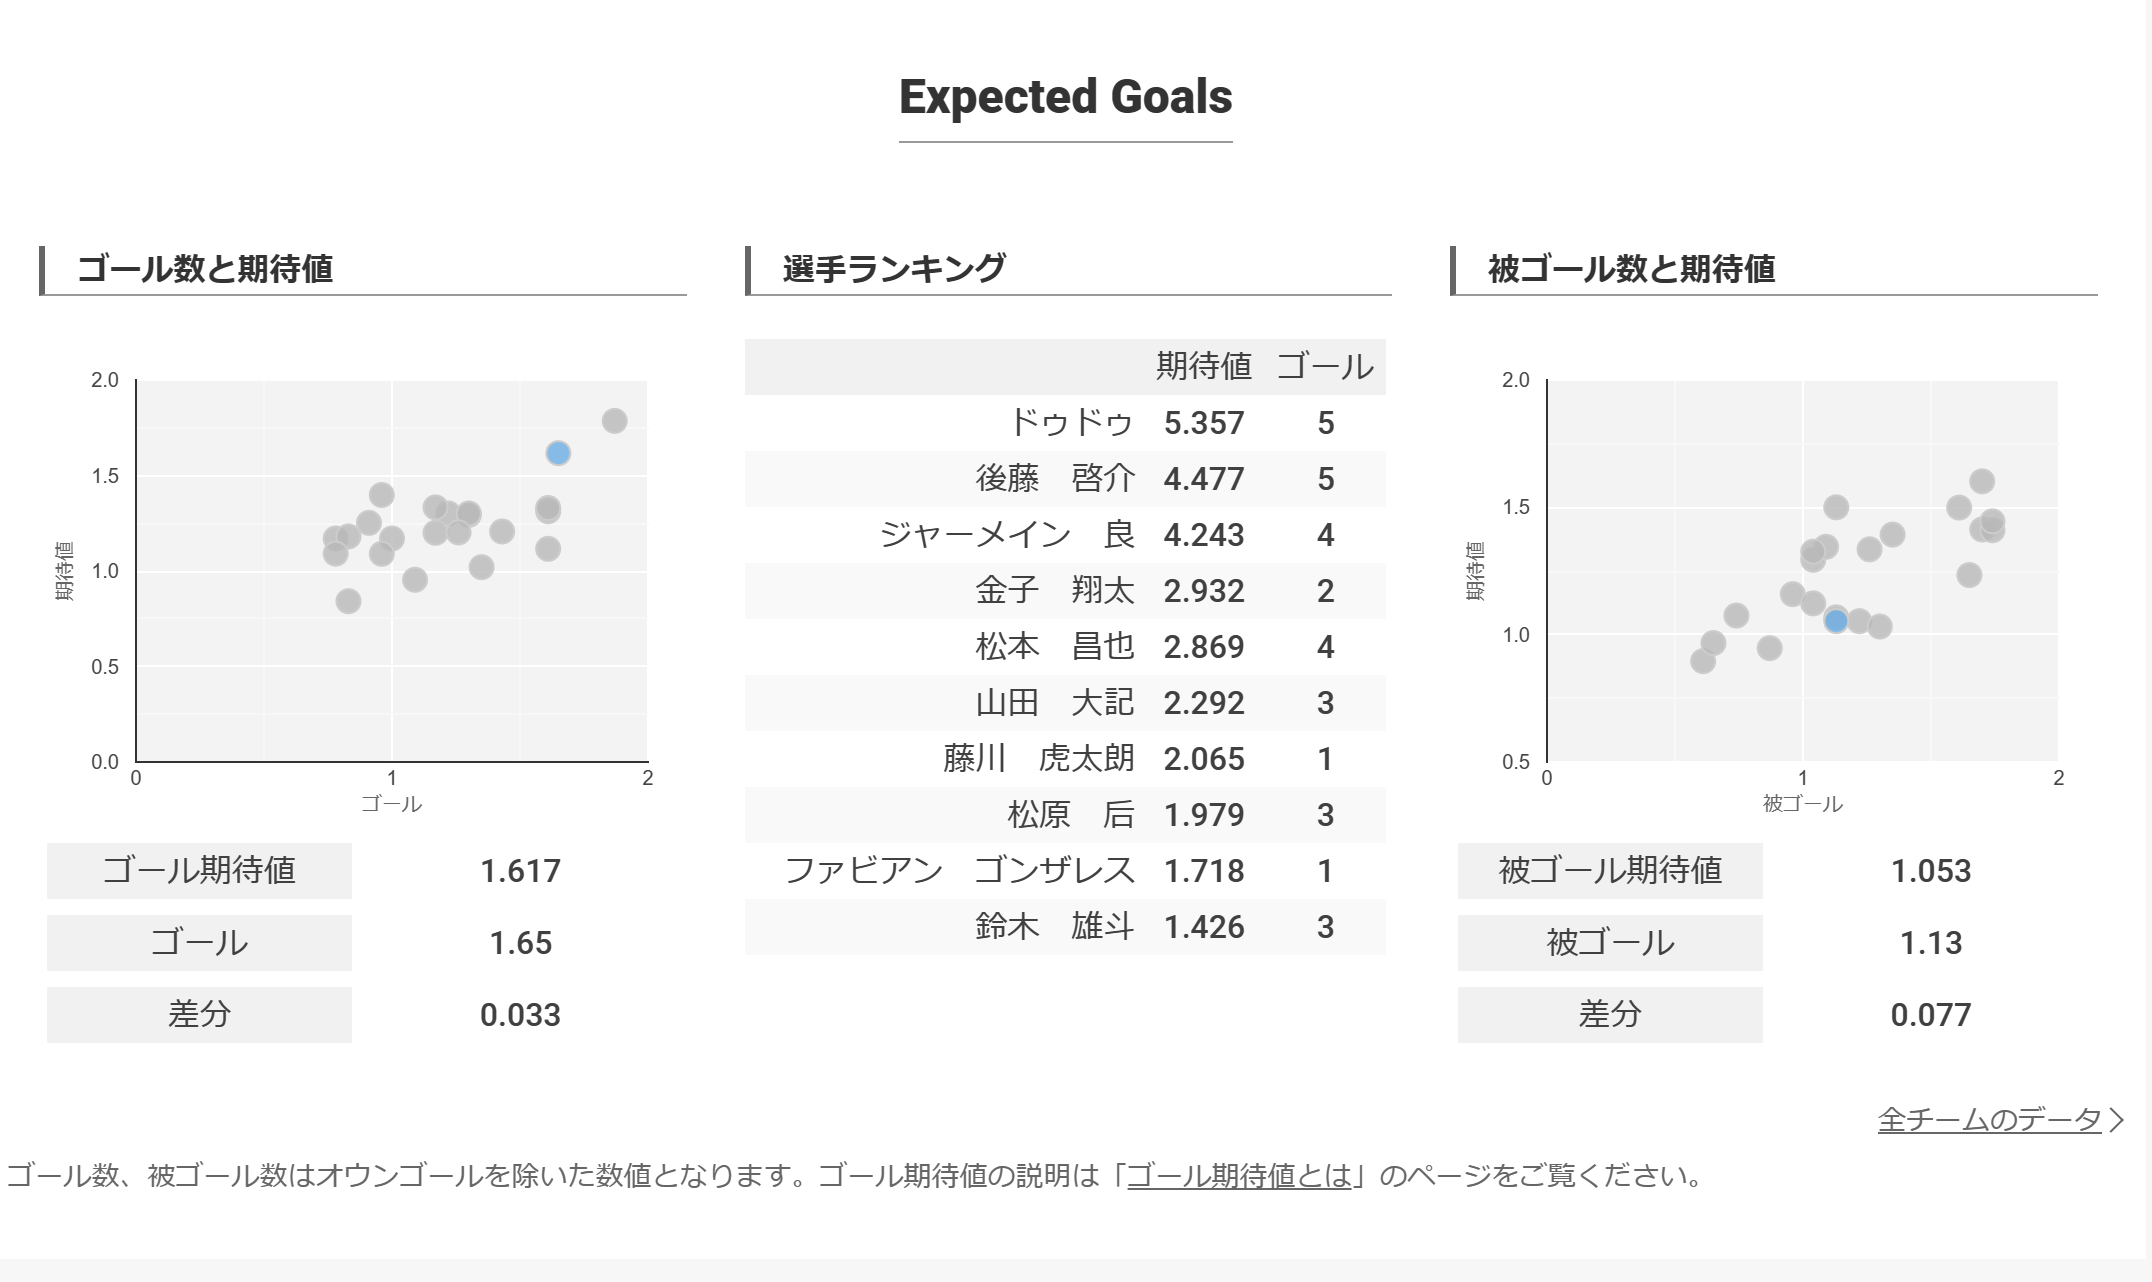
Task: Click the chevron arrow beside 全チームのデータ
Action: (2115, 1120)
